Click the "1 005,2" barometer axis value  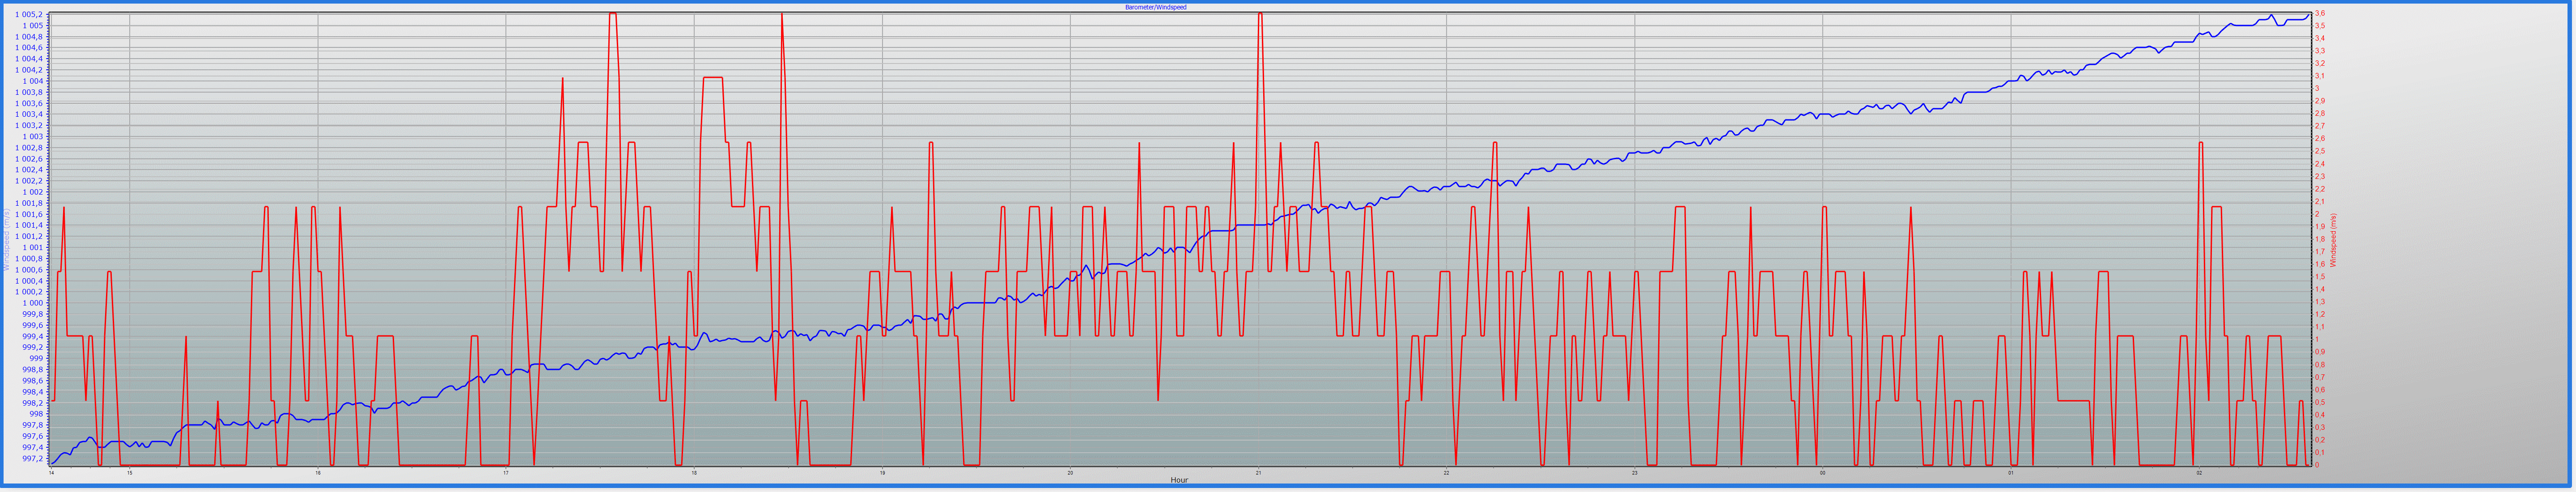tap(29, 15)
